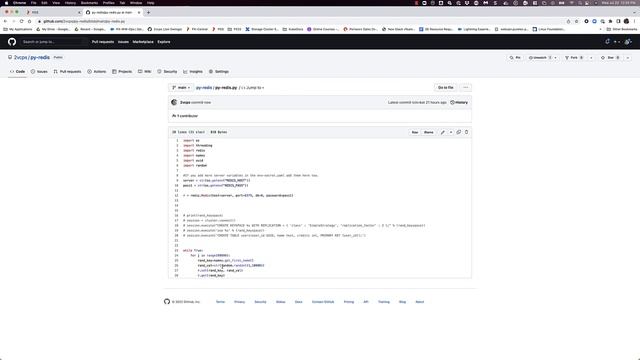Open the notifications bell in GitHub header
Screen dimensions: 640x360
607,42
